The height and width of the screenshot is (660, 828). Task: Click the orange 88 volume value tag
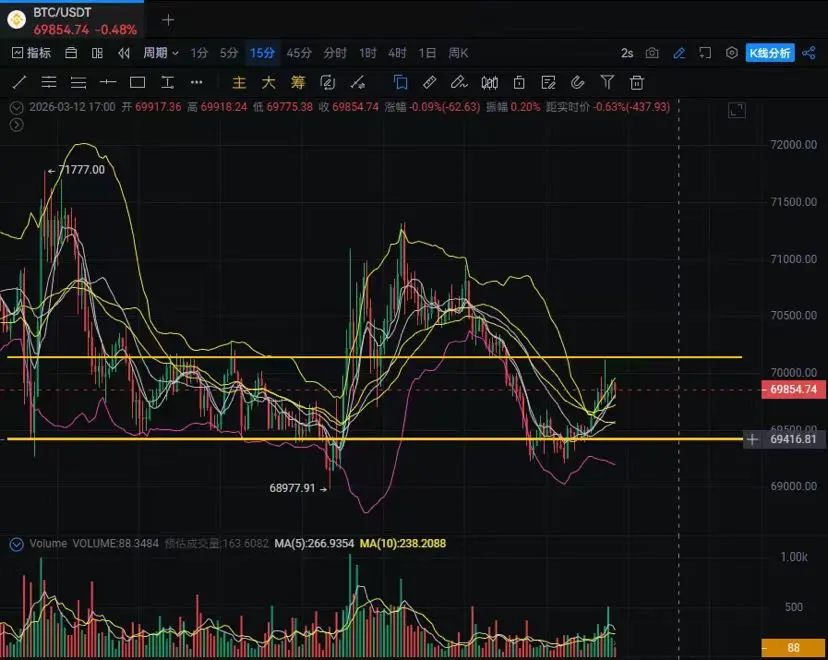[x=793, y=647]
